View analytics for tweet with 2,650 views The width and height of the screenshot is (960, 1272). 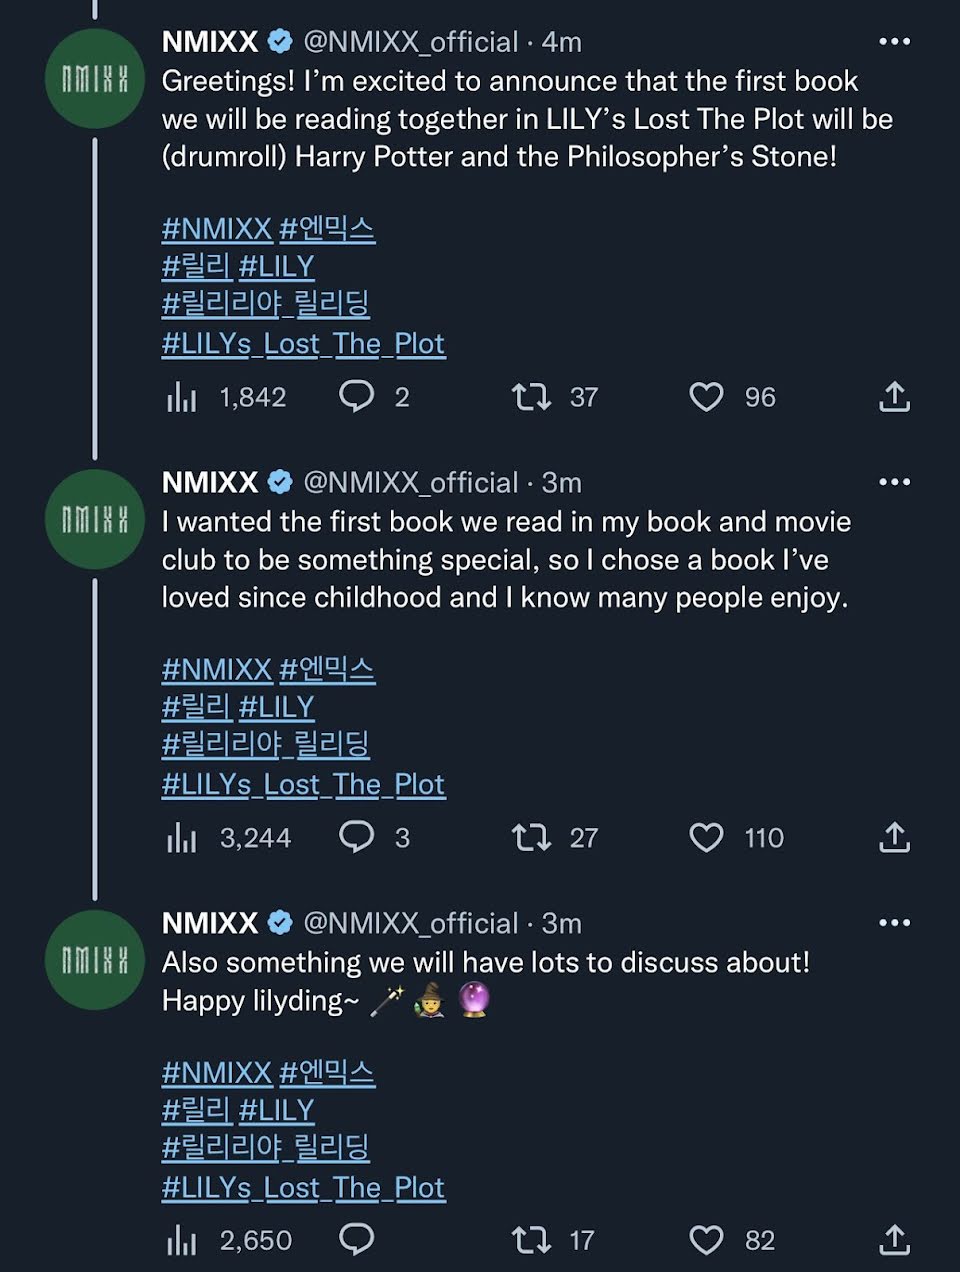182,1241
